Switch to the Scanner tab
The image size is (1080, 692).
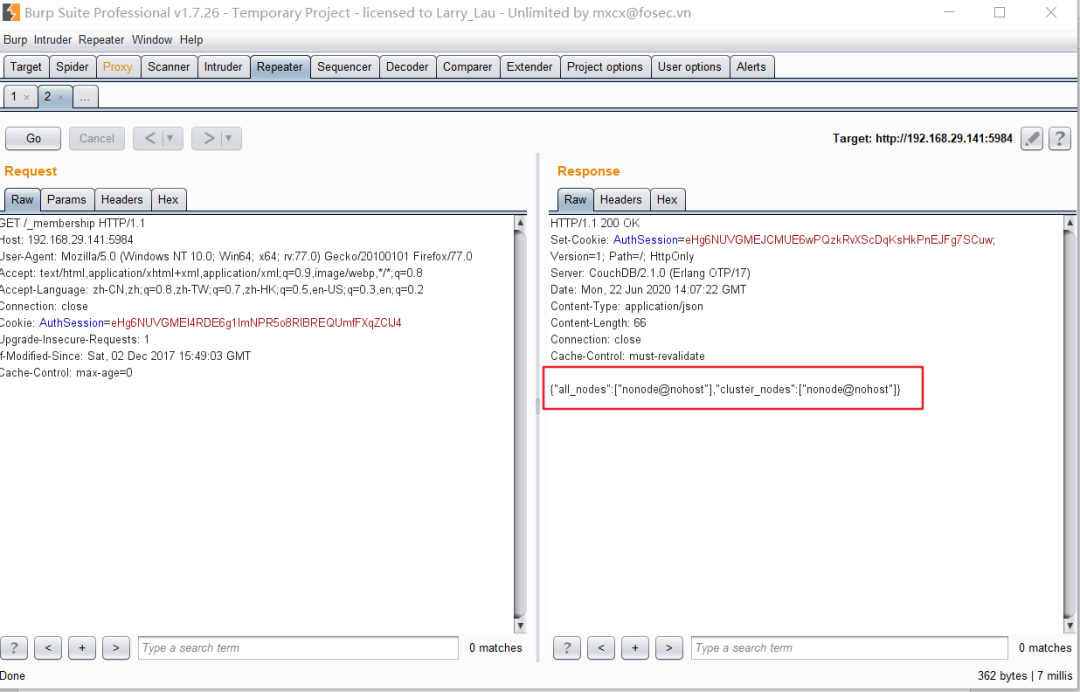point(169,67)
